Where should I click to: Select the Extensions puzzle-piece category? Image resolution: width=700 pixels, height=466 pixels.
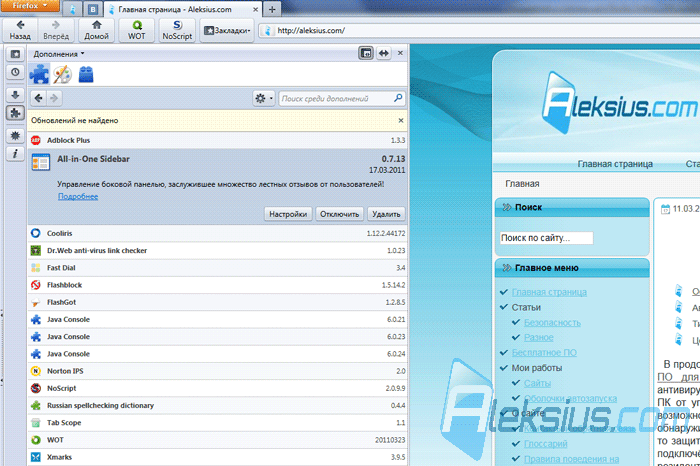[x=39, y=74]
